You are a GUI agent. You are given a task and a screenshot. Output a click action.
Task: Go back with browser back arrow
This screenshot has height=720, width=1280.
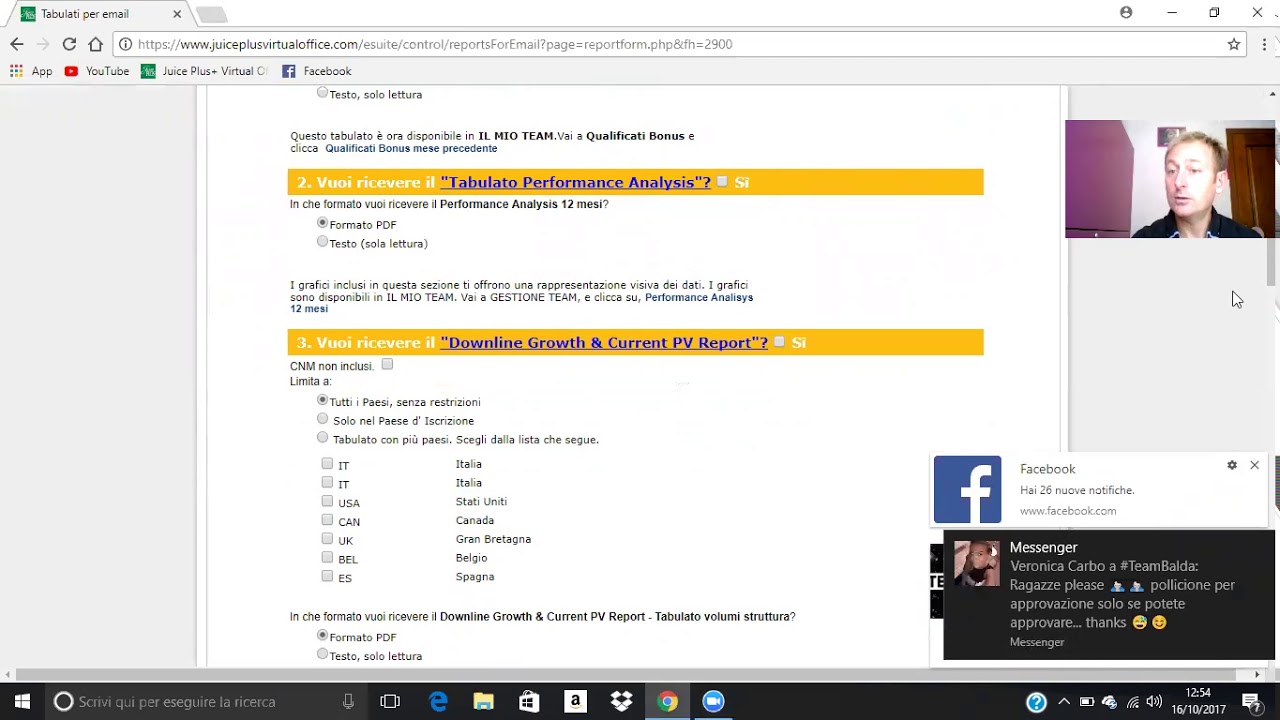(x=16, y=44)
